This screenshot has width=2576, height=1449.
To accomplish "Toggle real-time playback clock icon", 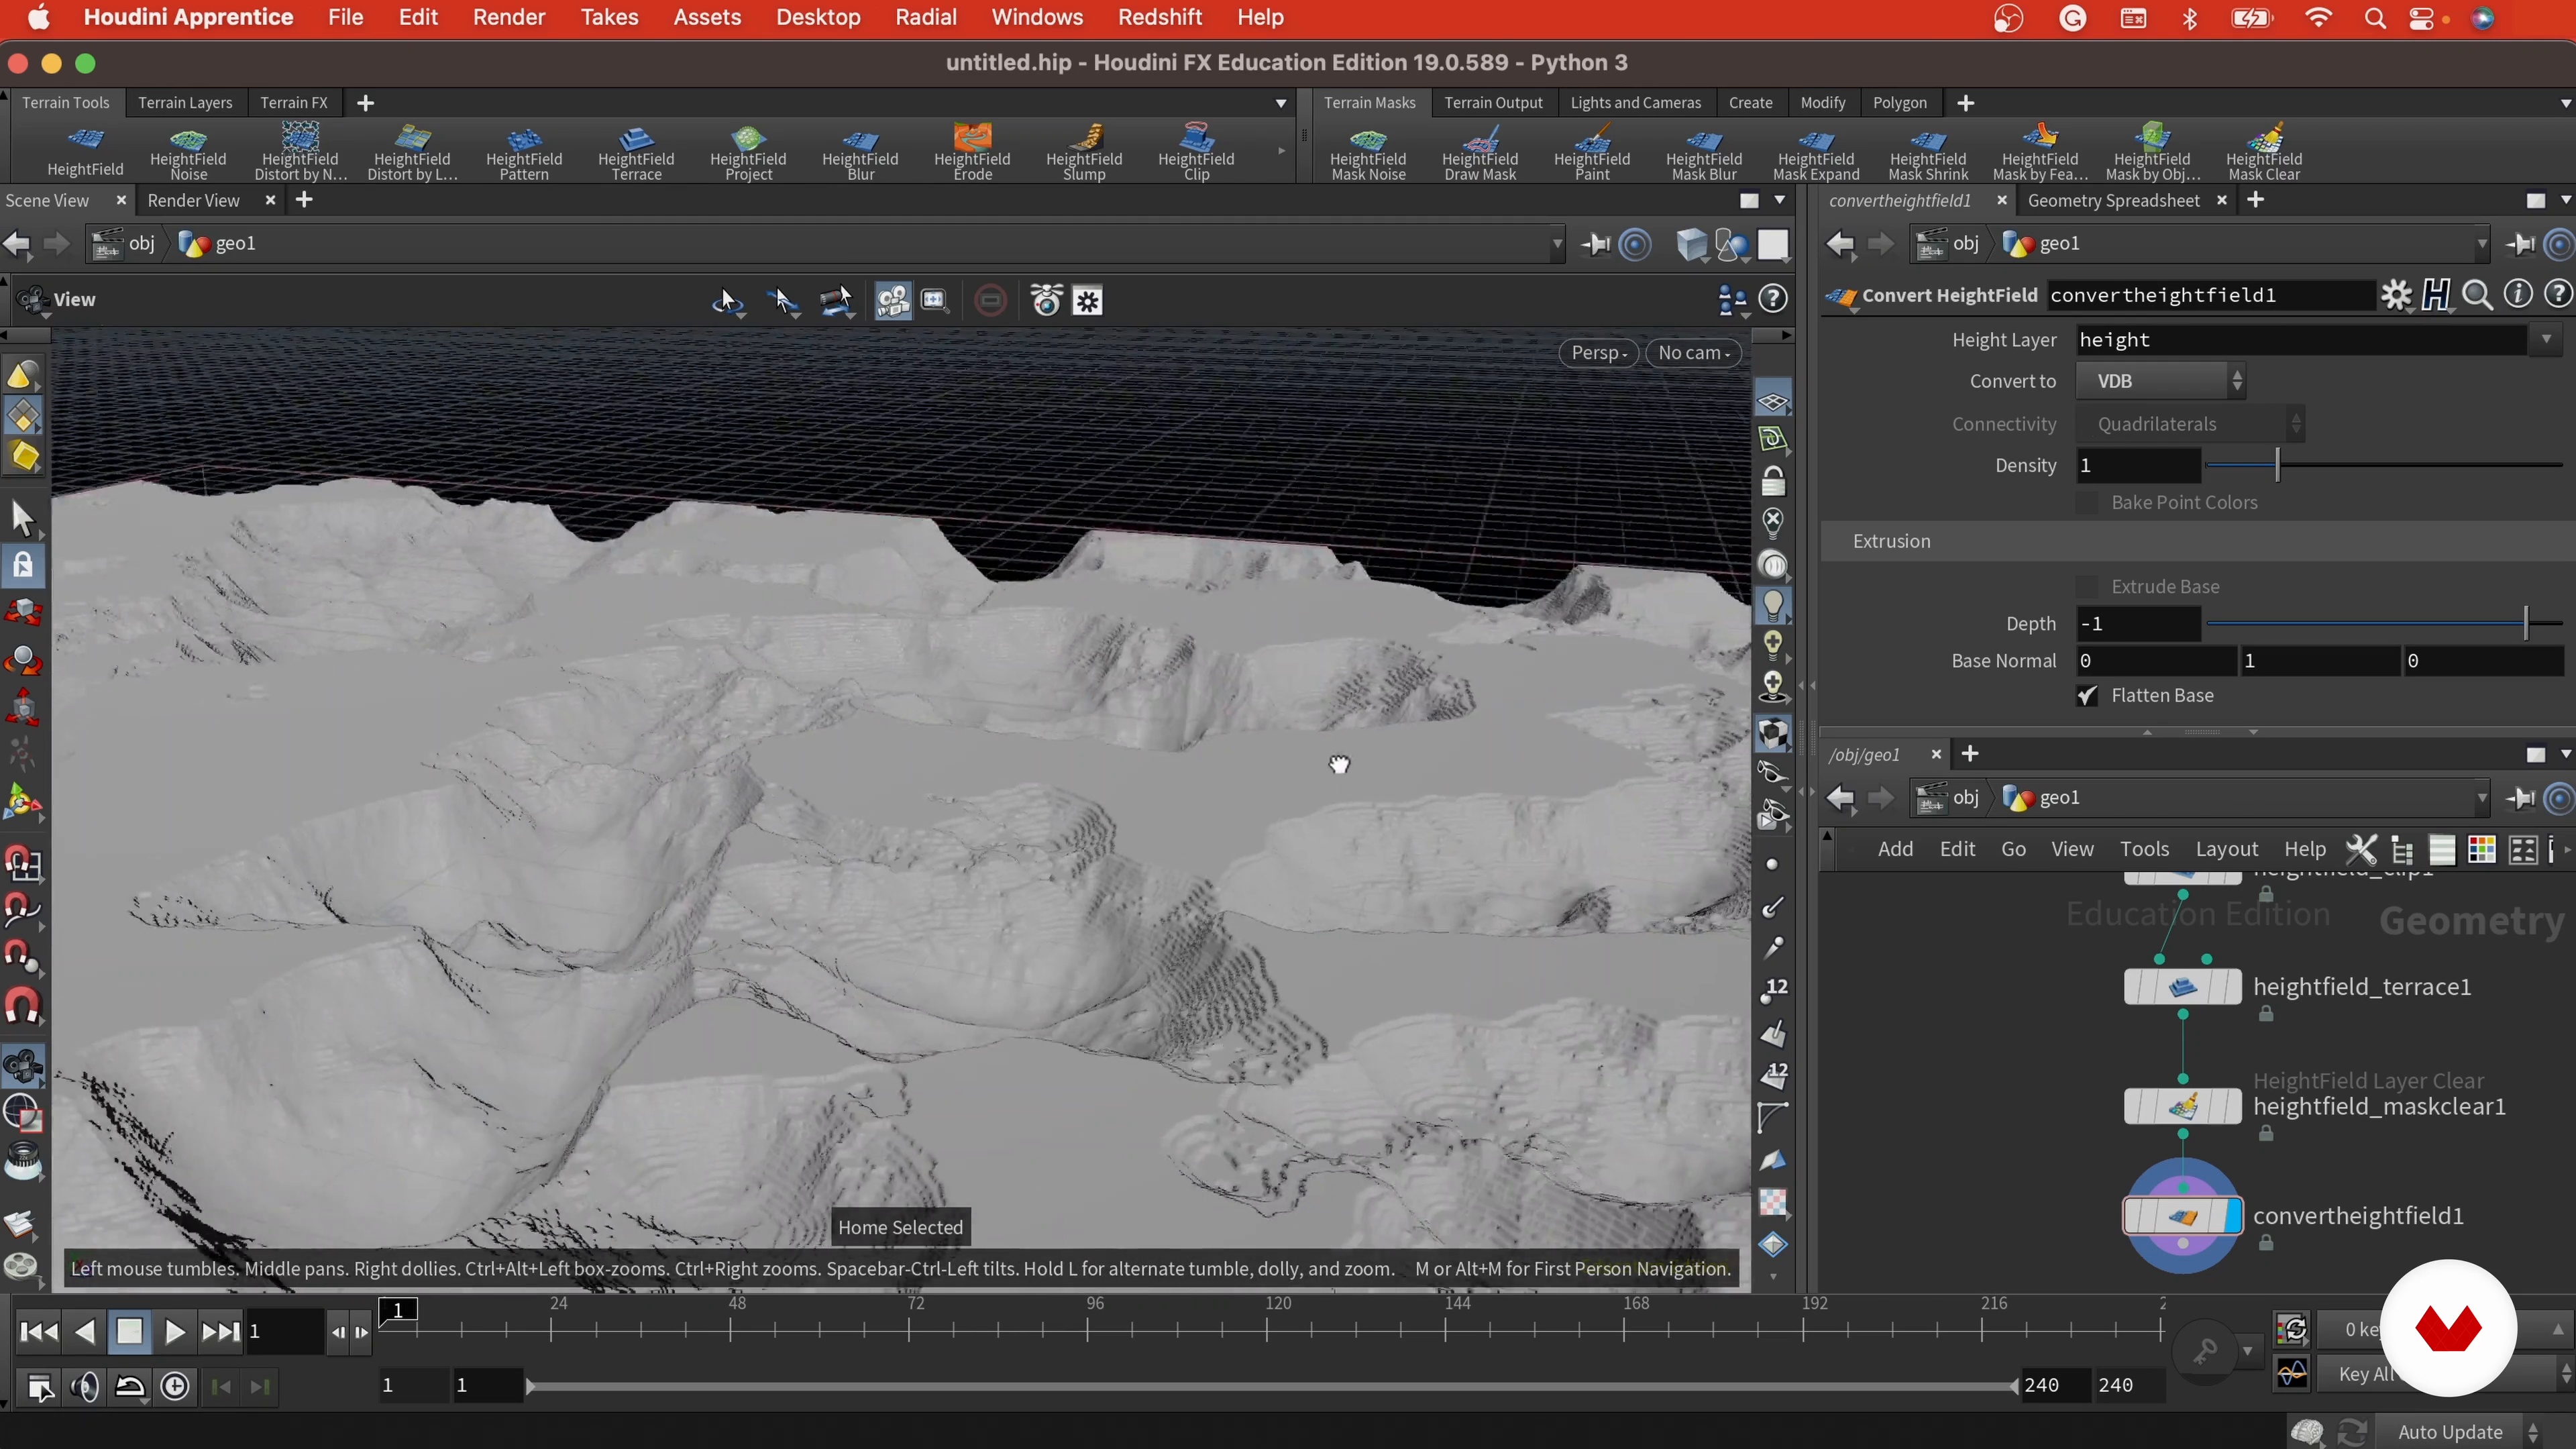I will pos(175,1386).
